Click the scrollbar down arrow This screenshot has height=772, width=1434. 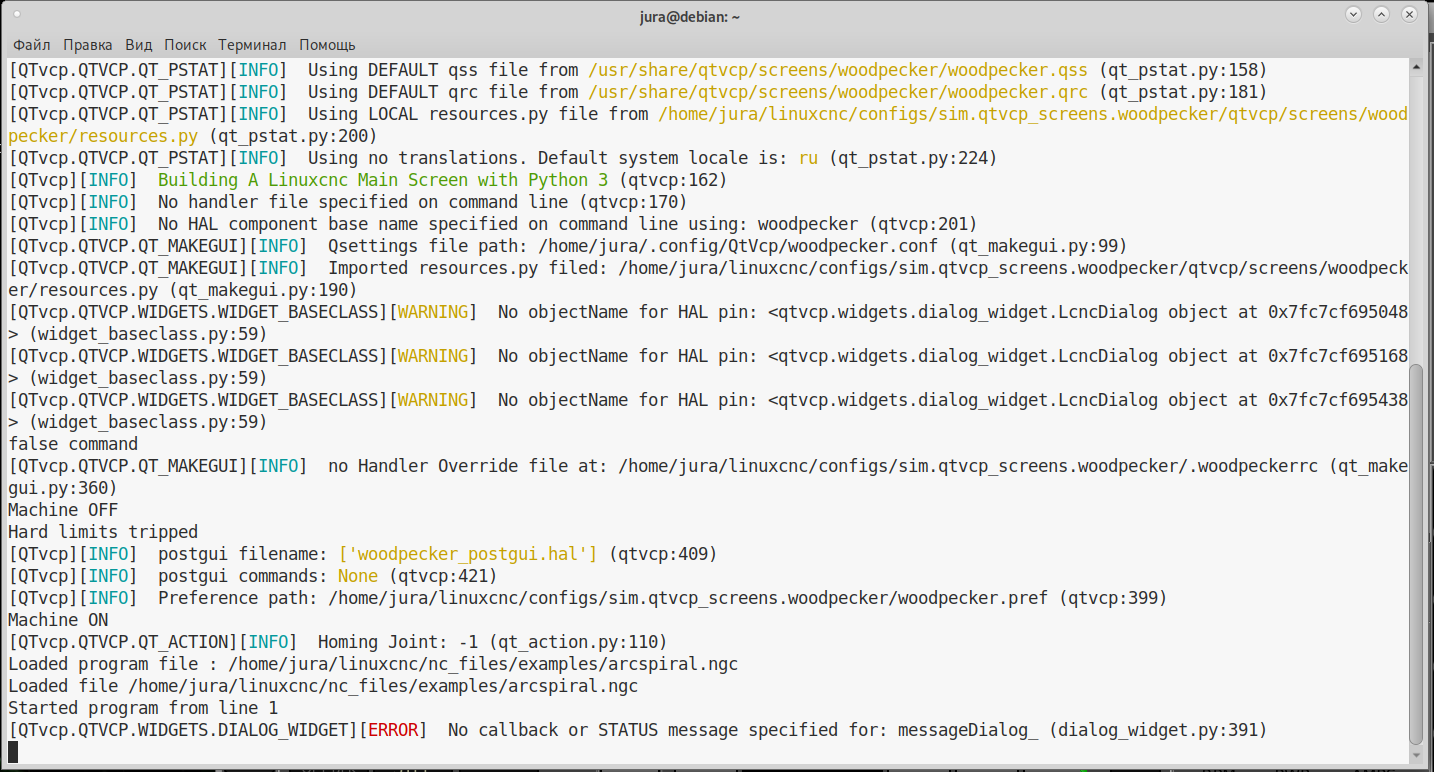pyautogui.click(x=1415, y=755)
